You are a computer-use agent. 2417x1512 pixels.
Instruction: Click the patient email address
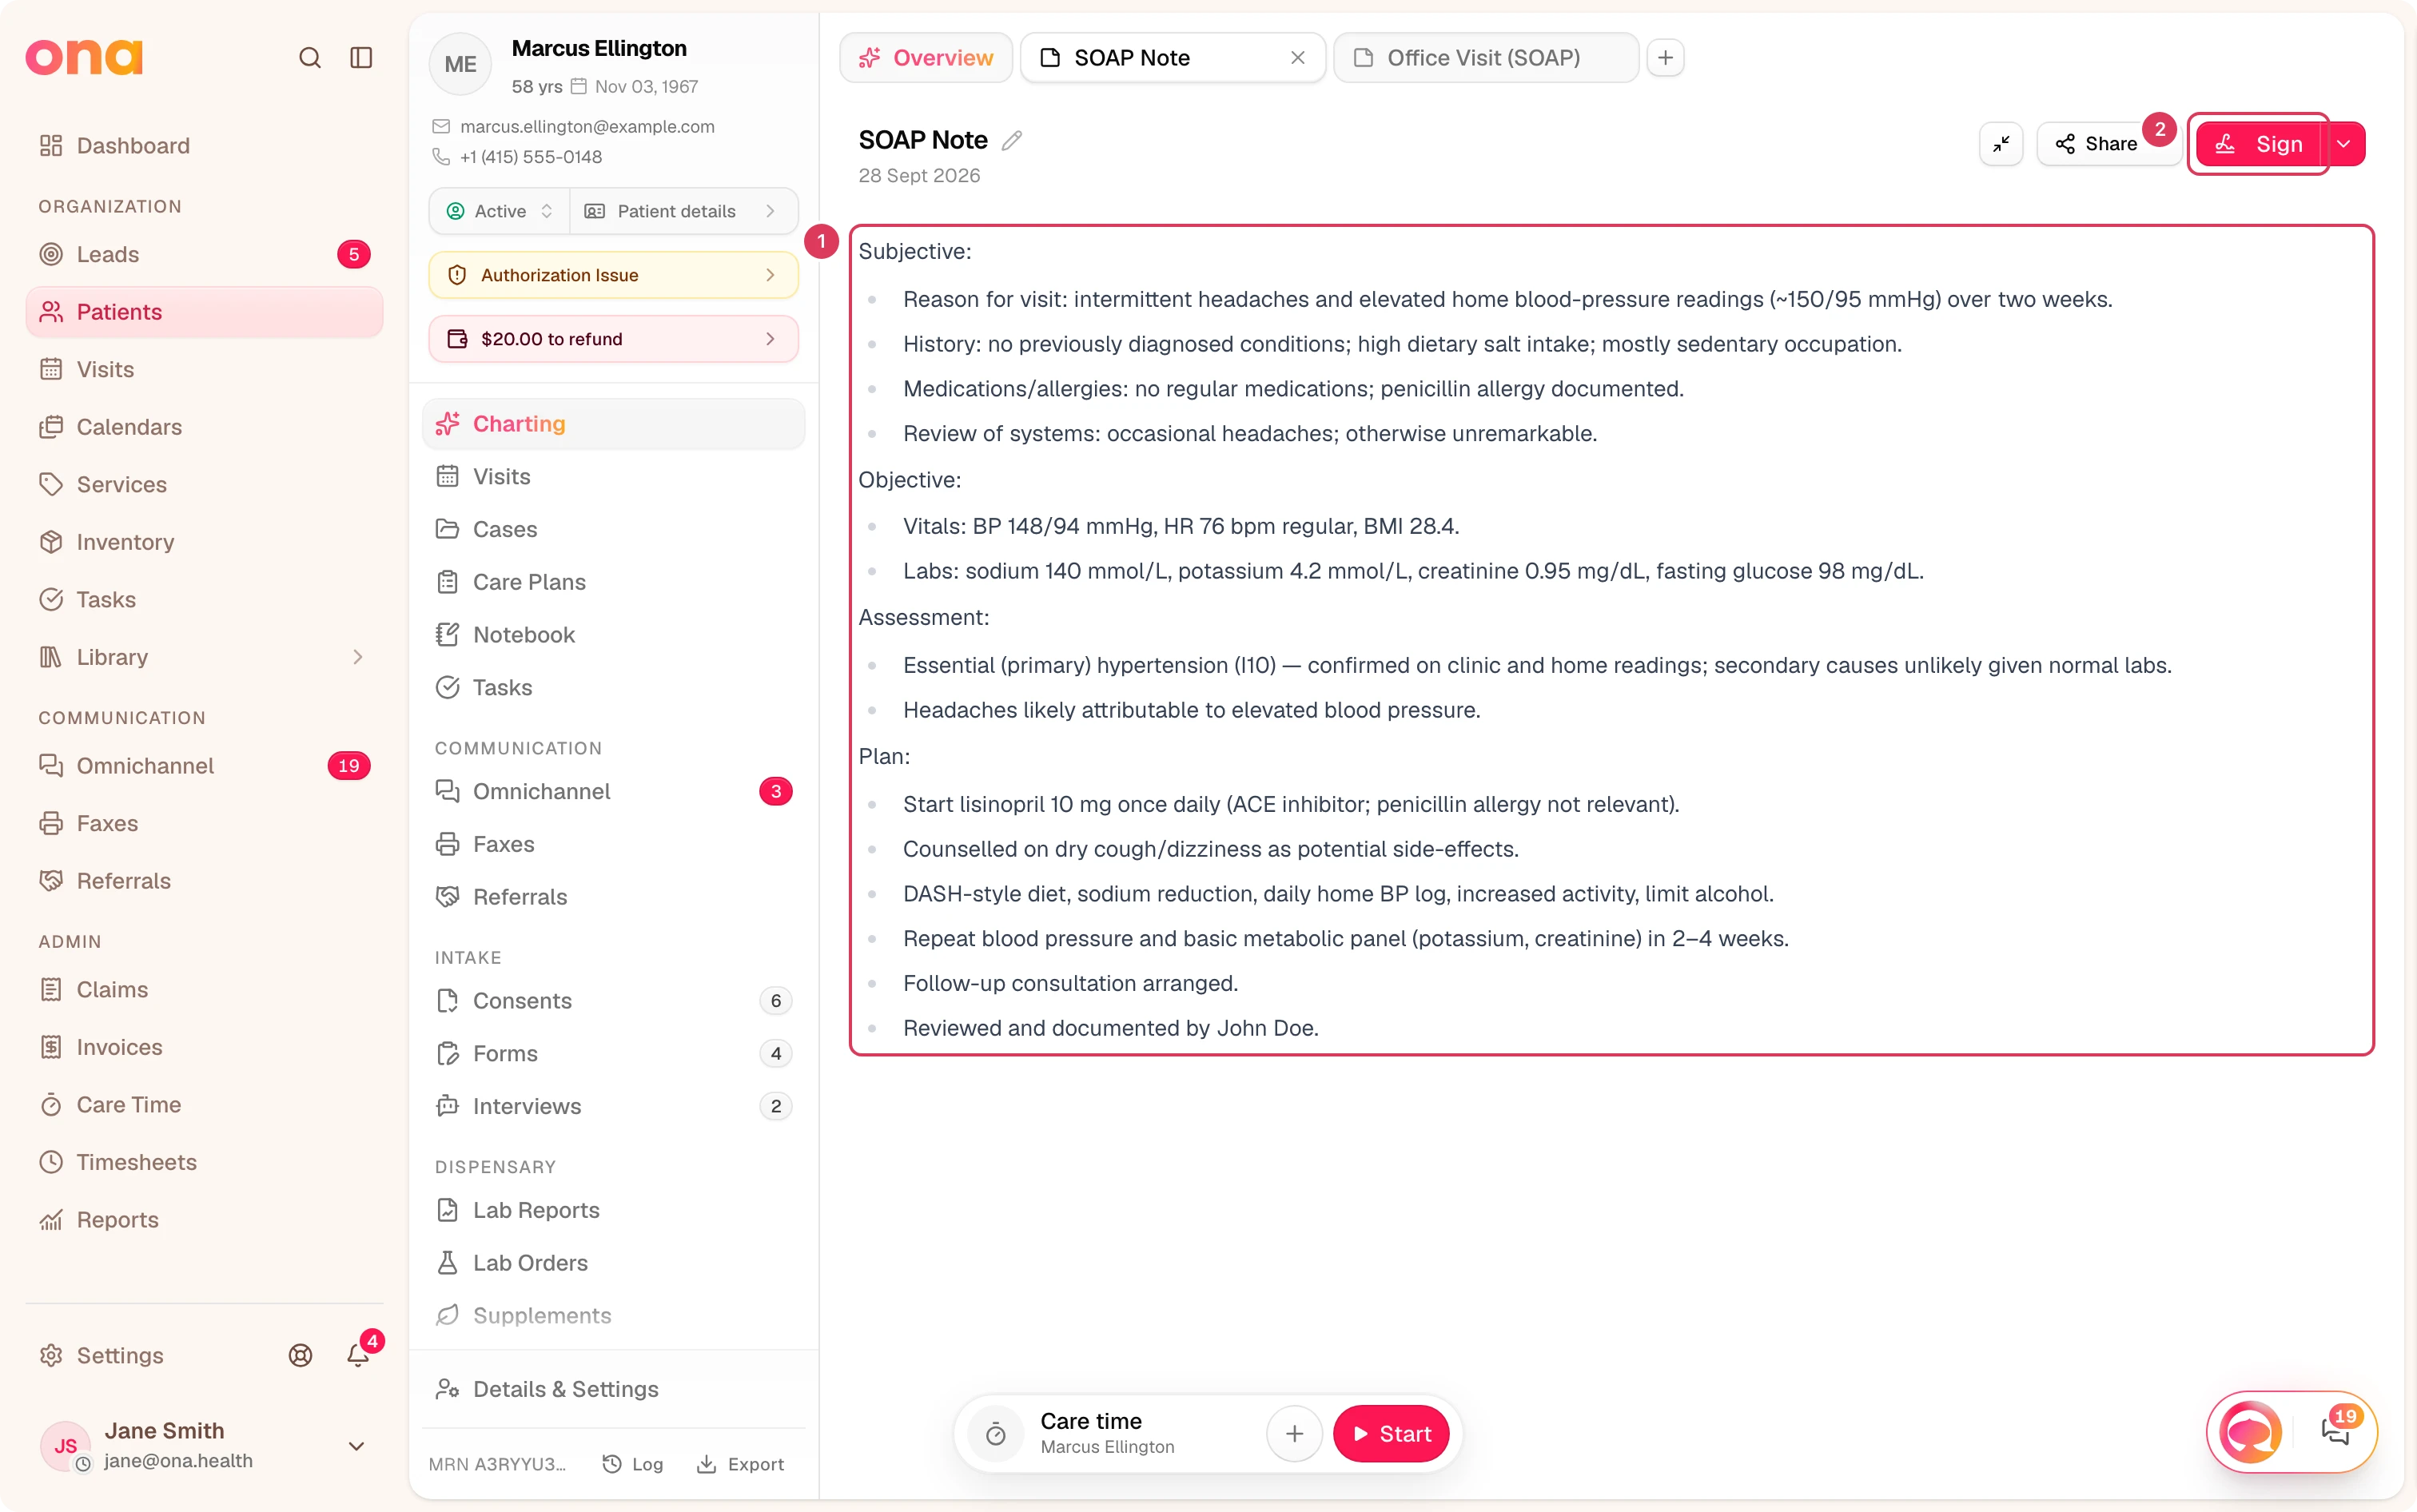click(587, 127)
